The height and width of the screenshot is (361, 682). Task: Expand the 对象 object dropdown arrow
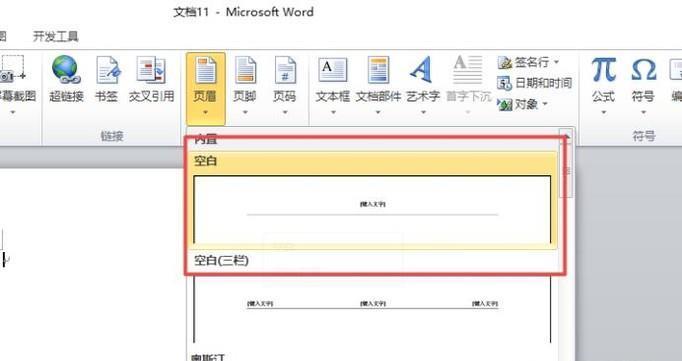point(545,104)
